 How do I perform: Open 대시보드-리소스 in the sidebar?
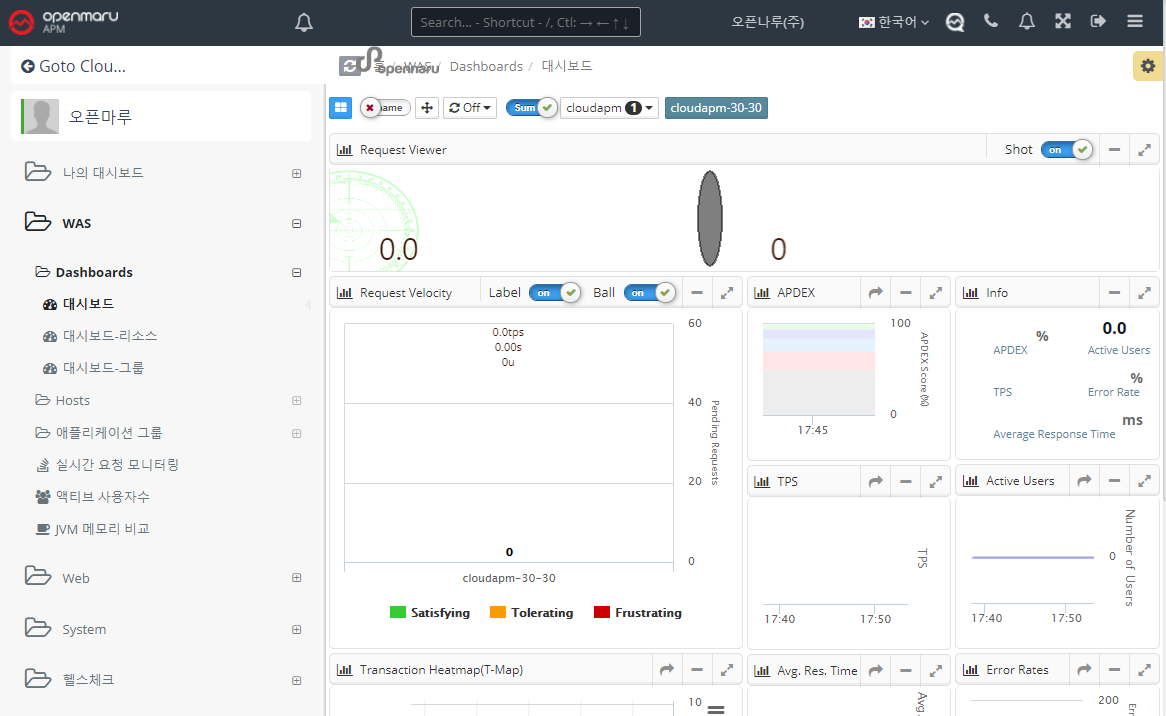(x=110, y=336)
